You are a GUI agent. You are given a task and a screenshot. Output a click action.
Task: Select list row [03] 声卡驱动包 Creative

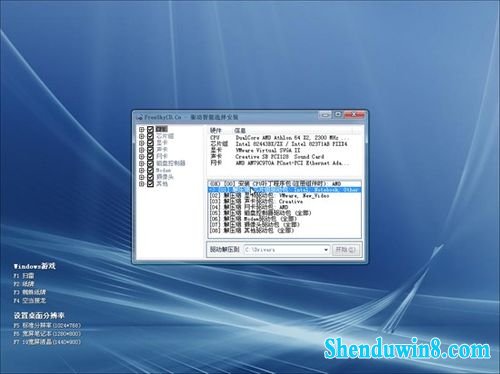pyautogui.click(x=284, y=201)
